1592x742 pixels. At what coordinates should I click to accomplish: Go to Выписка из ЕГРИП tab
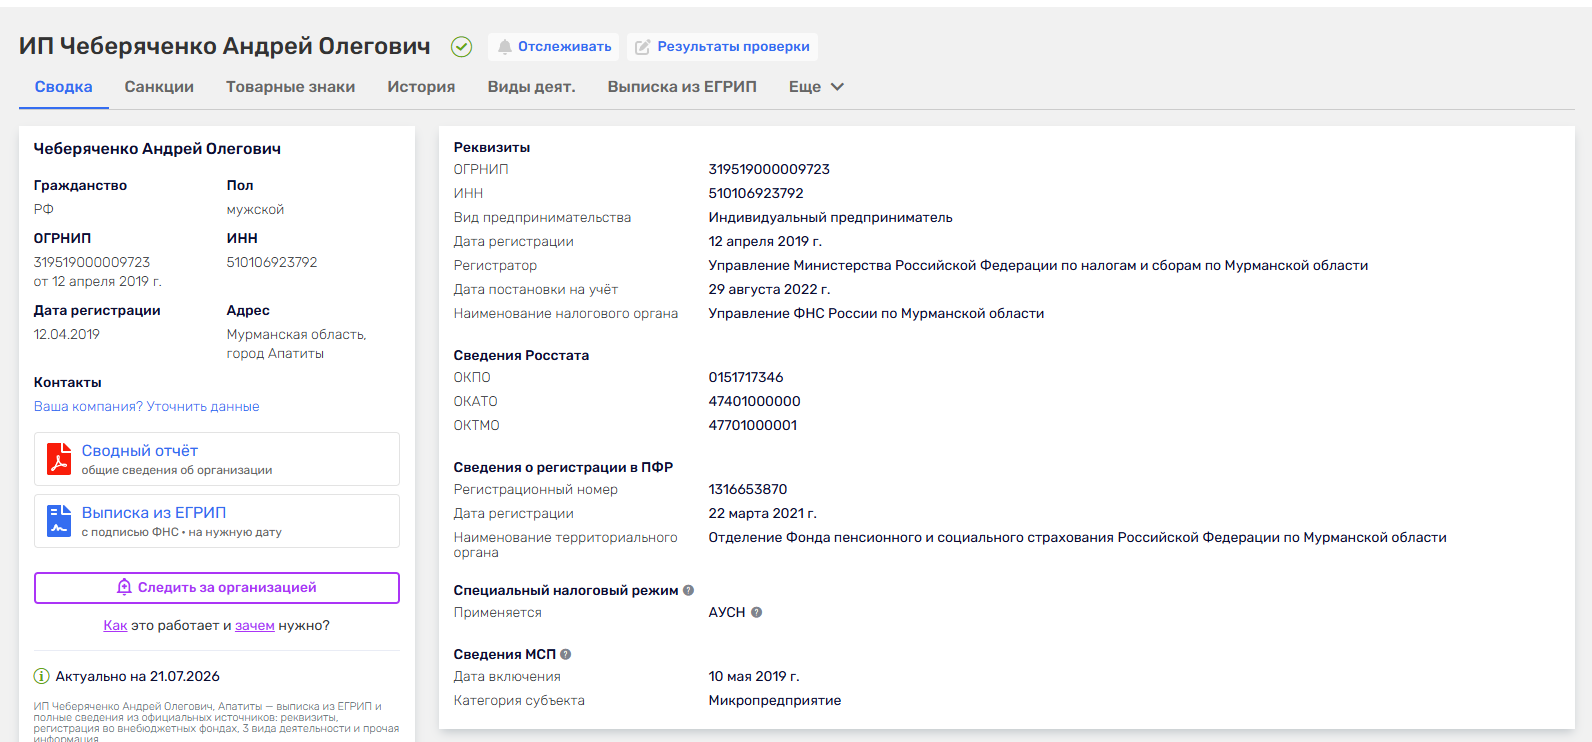point(682,87)
